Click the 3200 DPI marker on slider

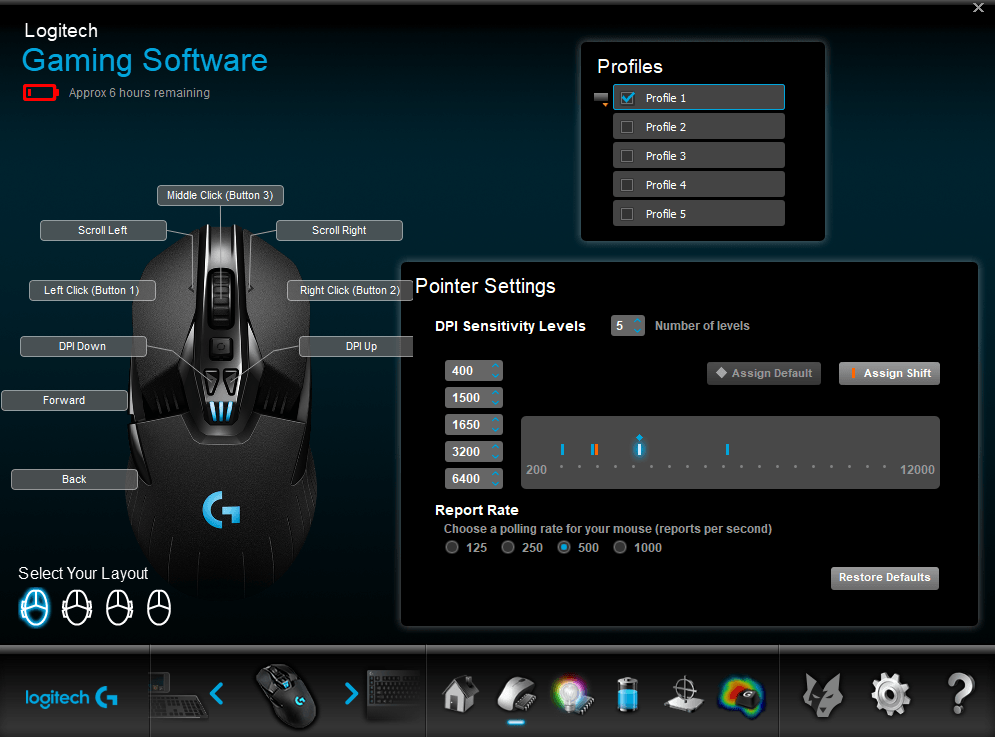(x=727, y=450)
